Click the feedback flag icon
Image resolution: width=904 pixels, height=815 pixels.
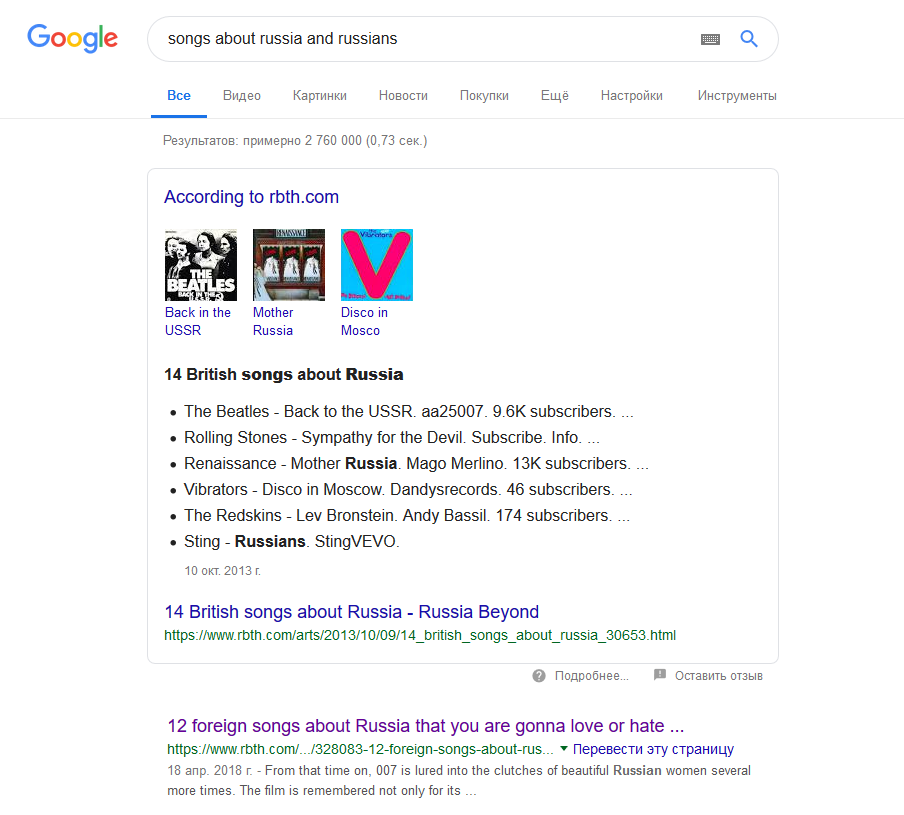660,675
